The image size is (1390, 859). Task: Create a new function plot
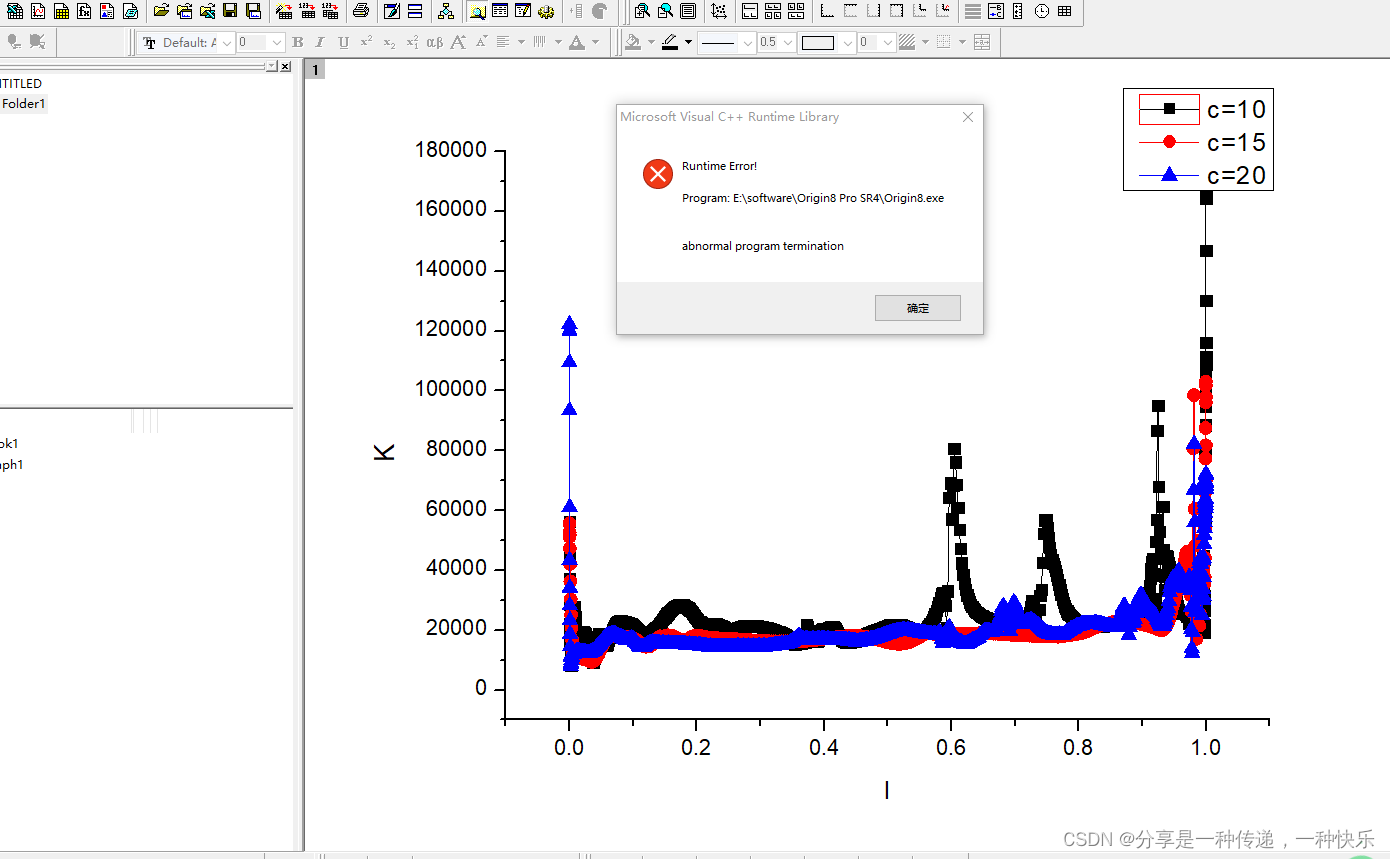point(84,11)
